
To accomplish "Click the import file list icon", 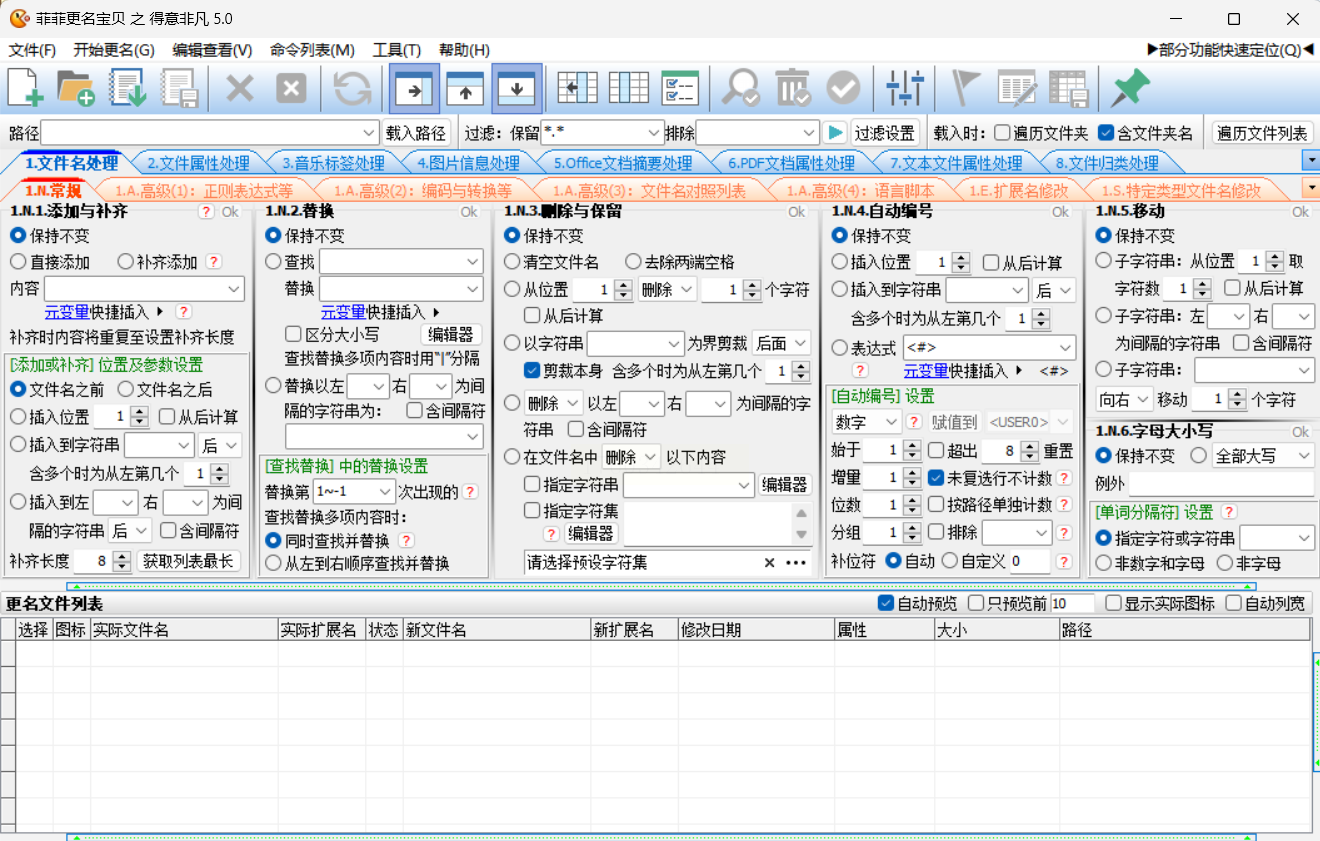I will 128,89.
